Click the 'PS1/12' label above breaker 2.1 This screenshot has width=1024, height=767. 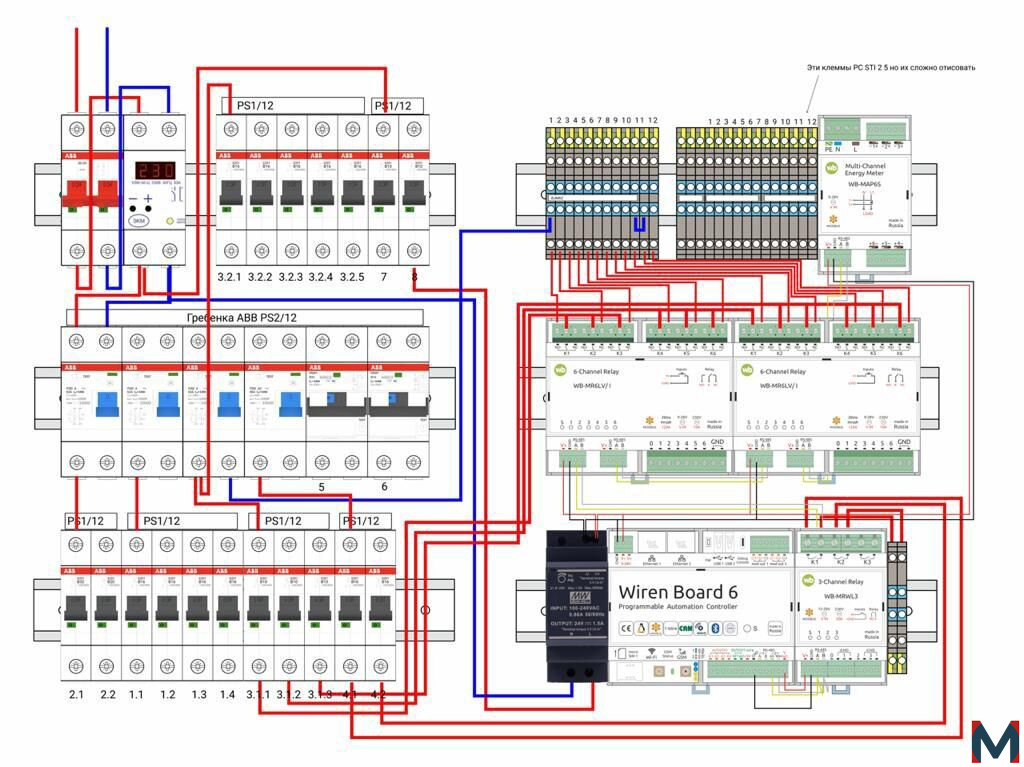tap(85, 521)
